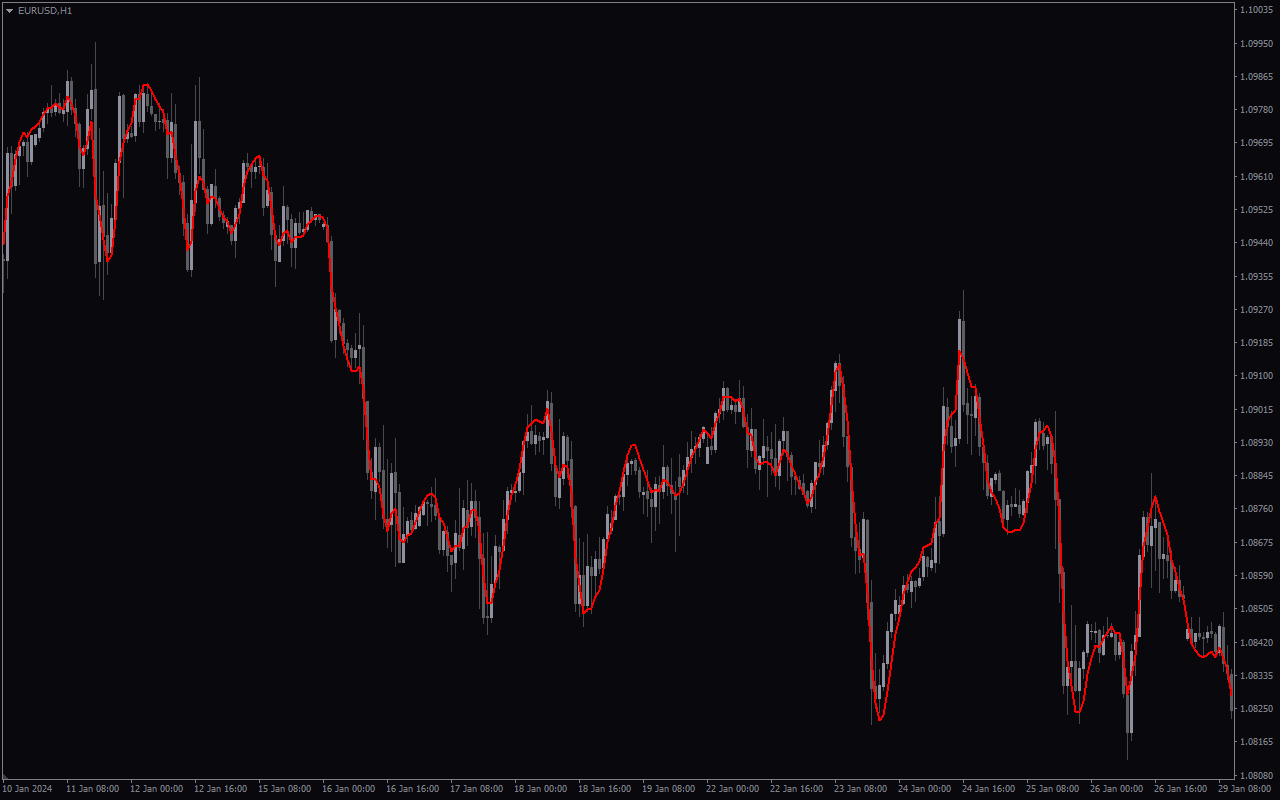Click the 1.08675 price axis value
This screenshot has width=1280, height=800.
coord(1256,542)
